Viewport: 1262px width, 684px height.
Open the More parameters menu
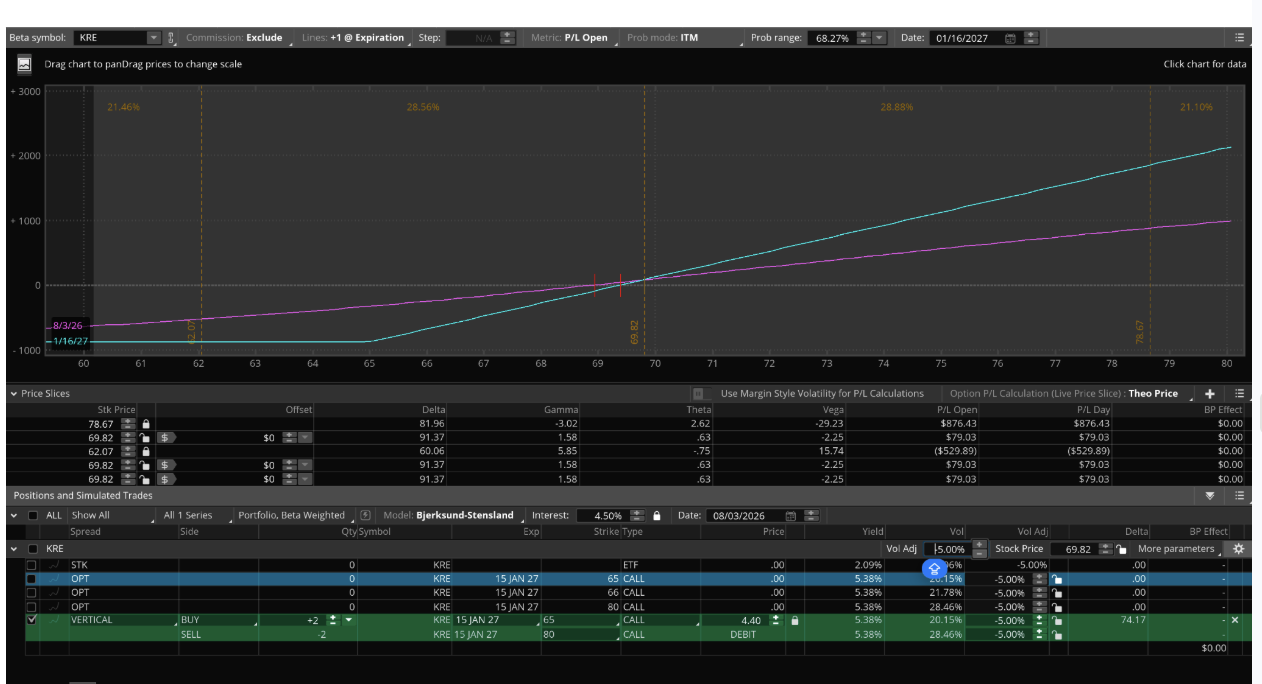pos(1180,549)
